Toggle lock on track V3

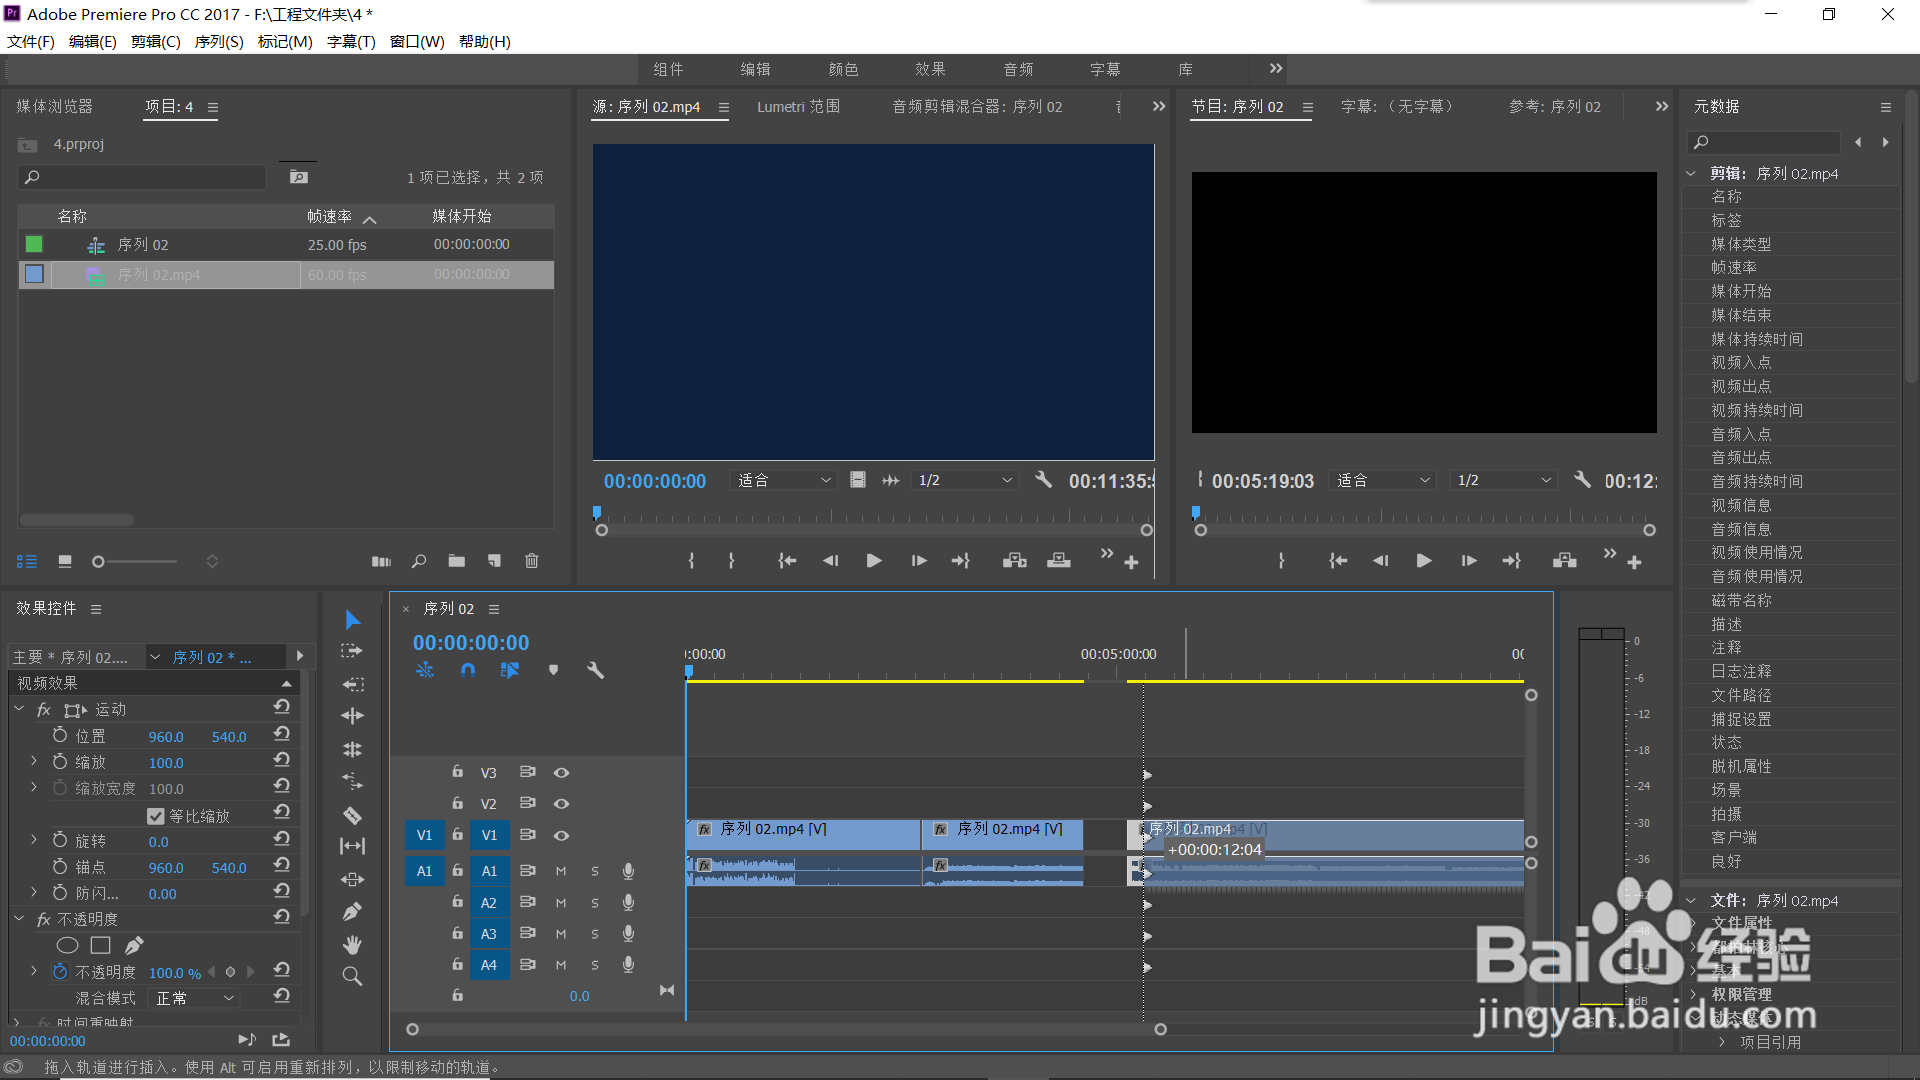(457, 772)
